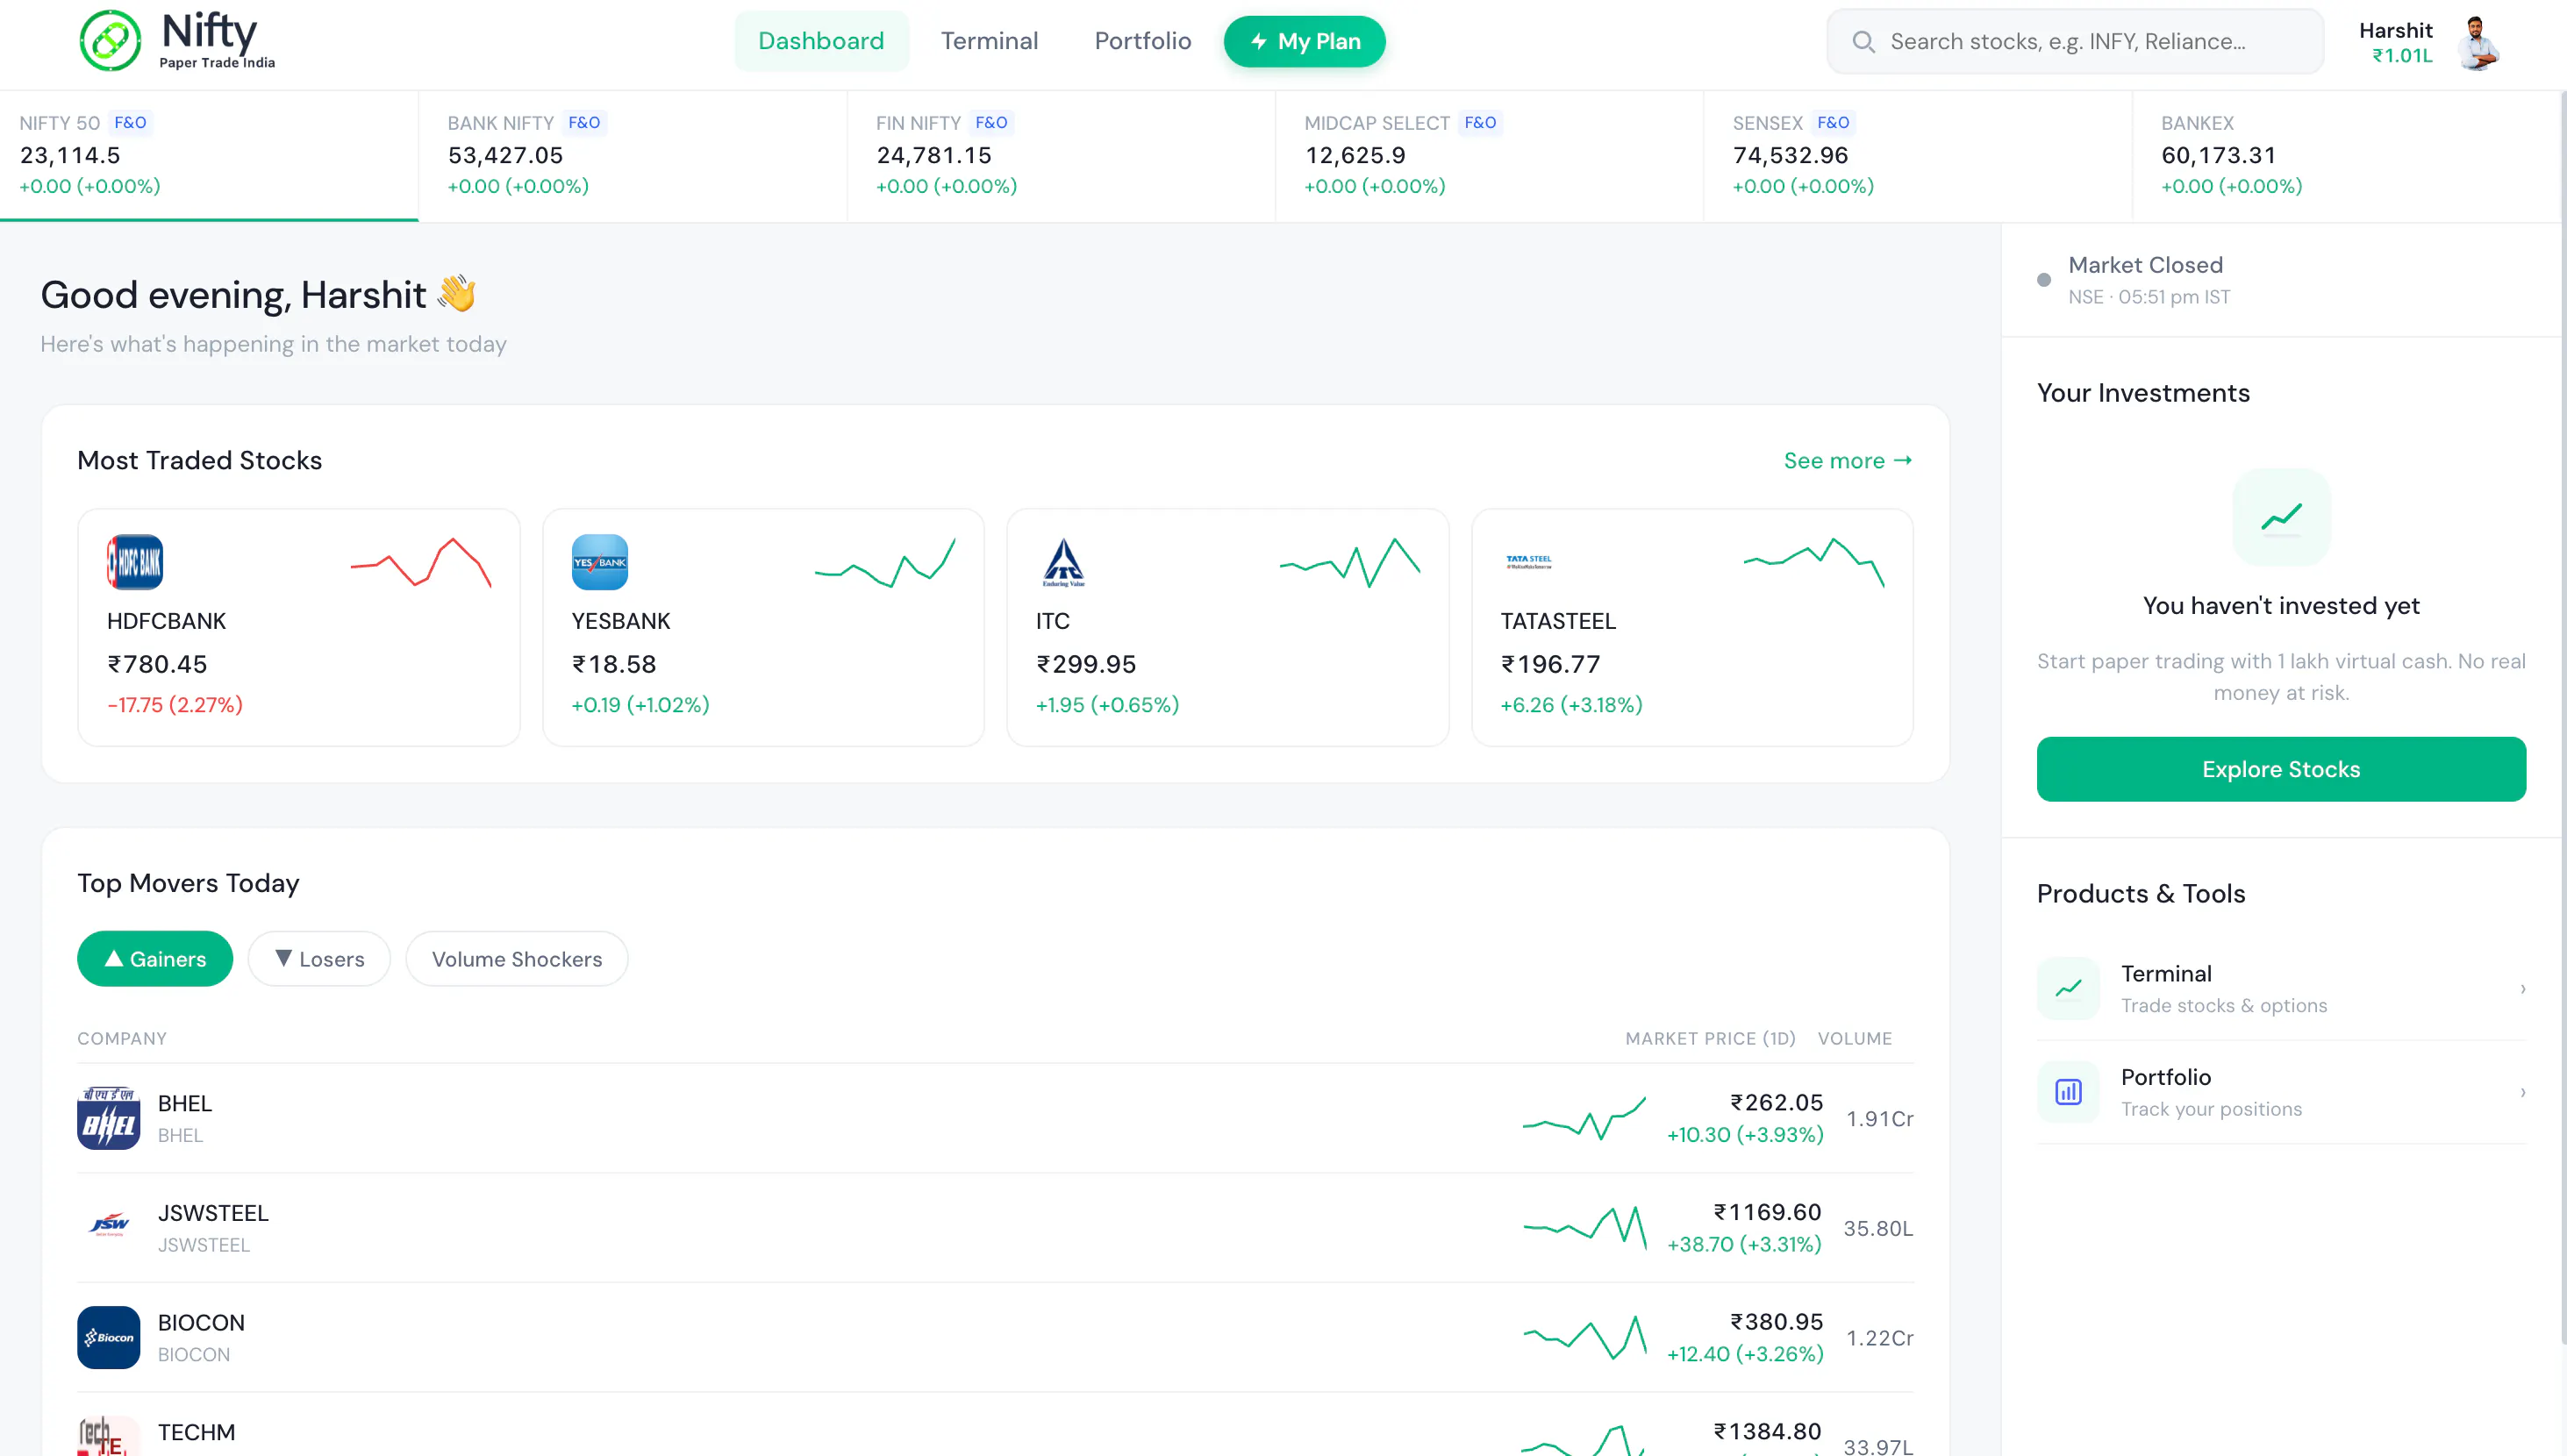Image resolution: width=2567 pixels, height=1456 pixels.
Task: Open Harshit's profile avatar
Action: point(2477,42)
